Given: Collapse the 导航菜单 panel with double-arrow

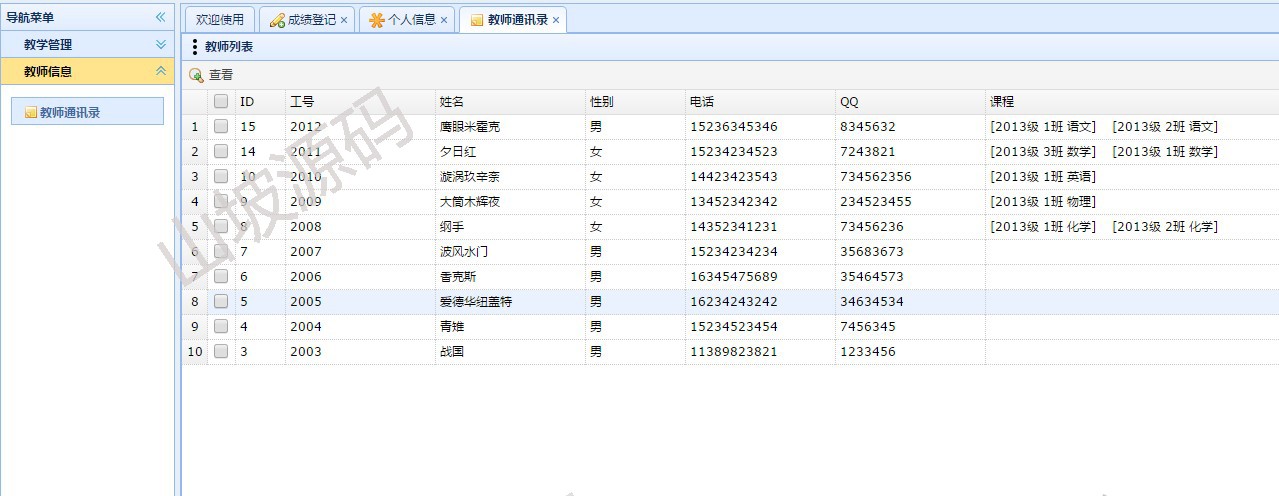Looking at the screenshot, I should click(160, 17).
